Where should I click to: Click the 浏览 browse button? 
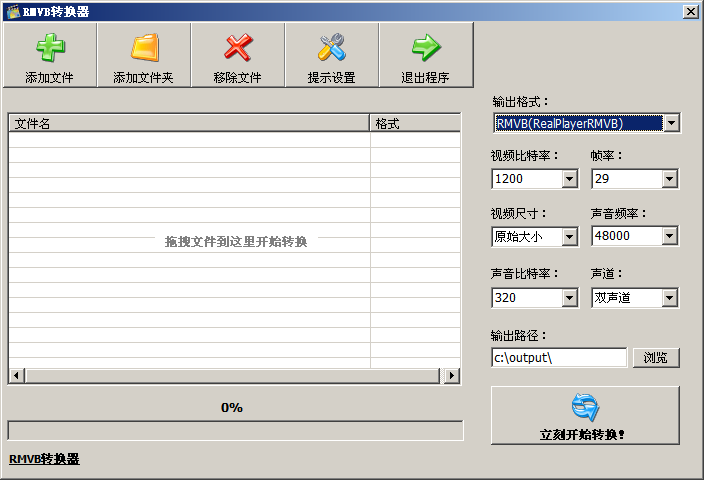click(x=656, y=358)
